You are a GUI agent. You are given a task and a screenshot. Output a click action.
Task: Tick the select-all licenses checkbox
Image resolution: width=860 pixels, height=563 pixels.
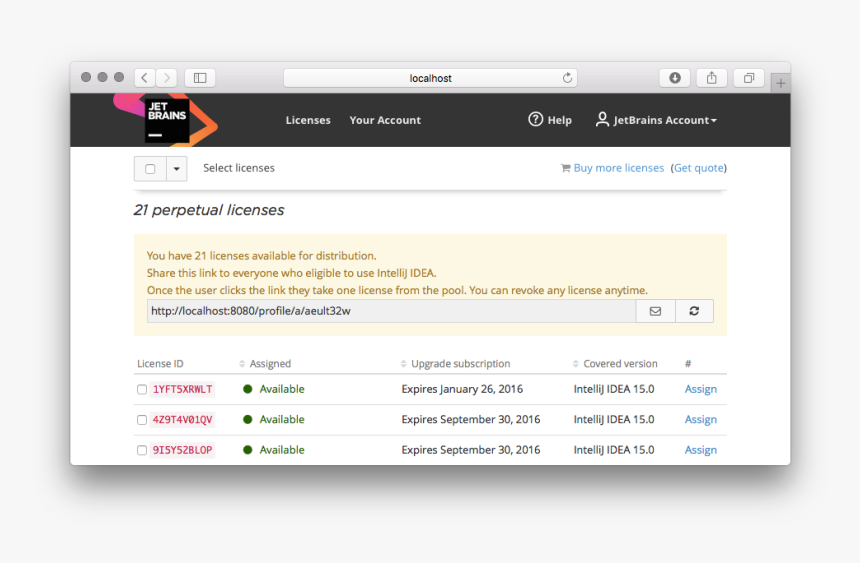pyautogui.click(x=150, y=169)
